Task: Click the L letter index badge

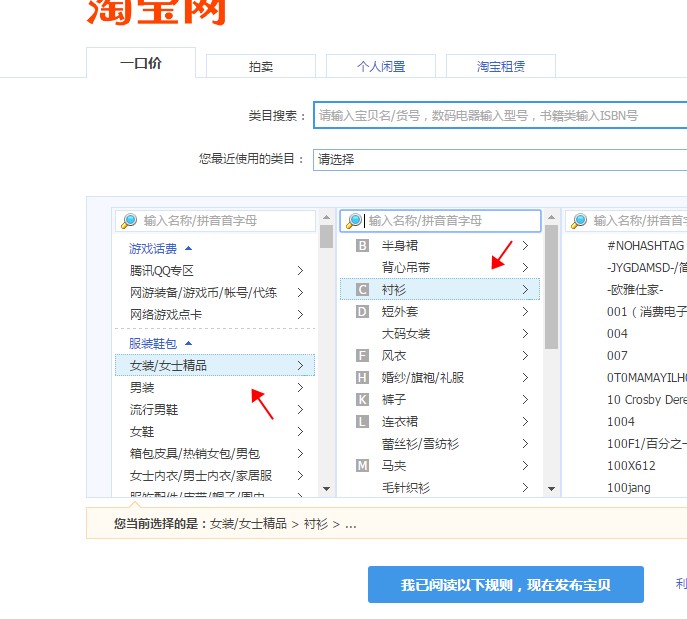Action: (x=362, y=422)
